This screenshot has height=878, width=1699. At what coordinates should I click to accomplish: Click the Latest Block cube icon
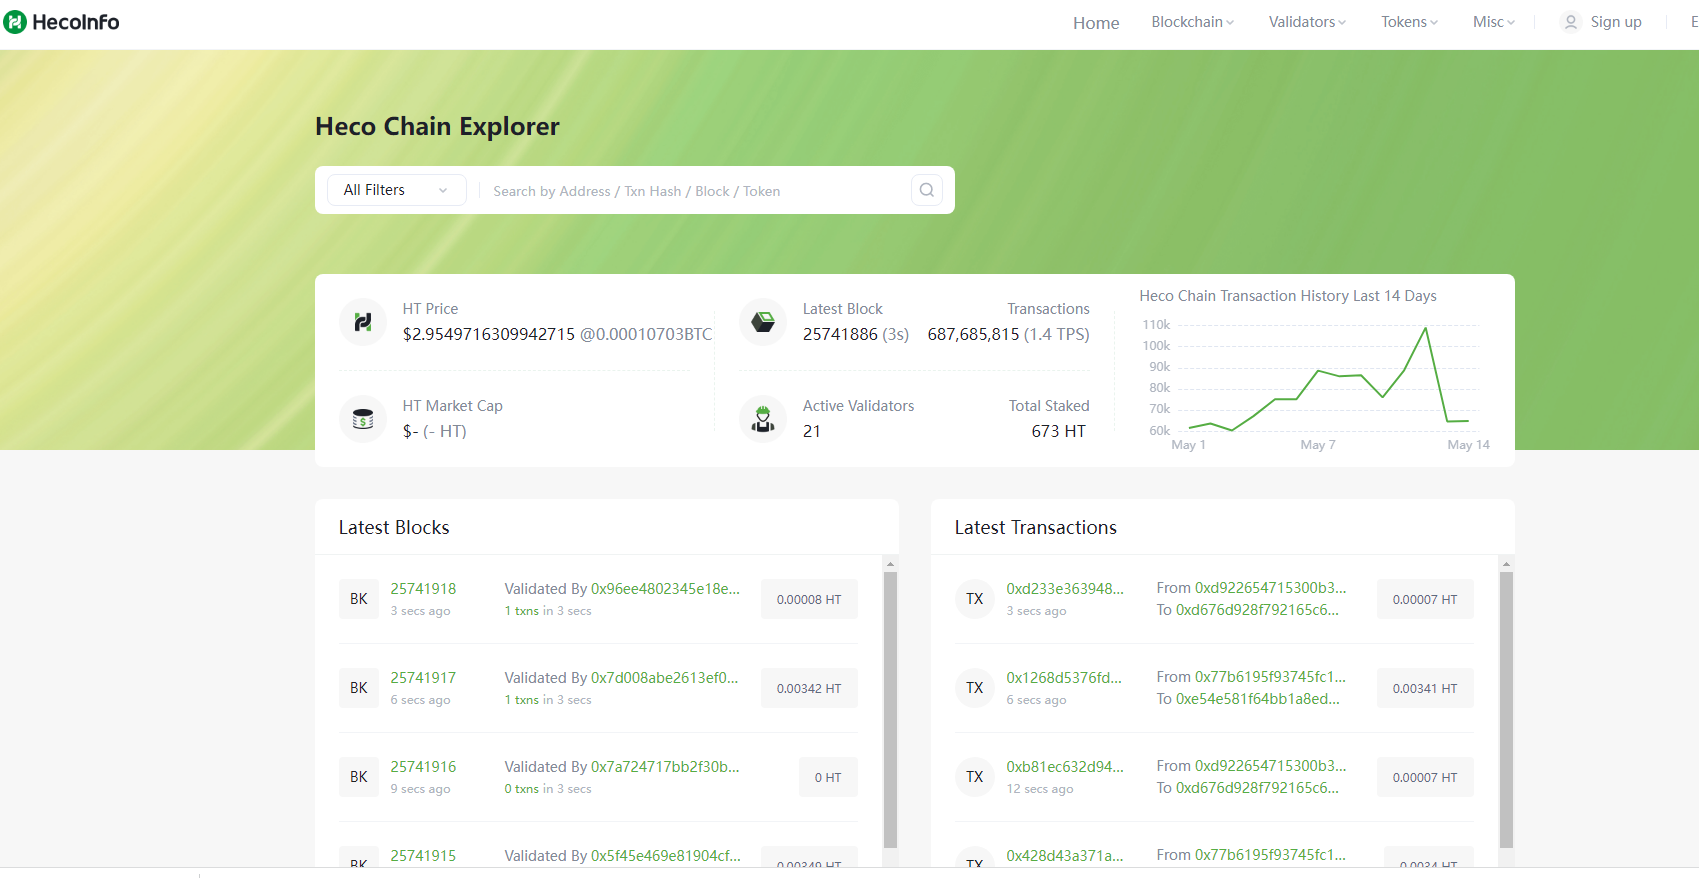click(x=763, y=322)
